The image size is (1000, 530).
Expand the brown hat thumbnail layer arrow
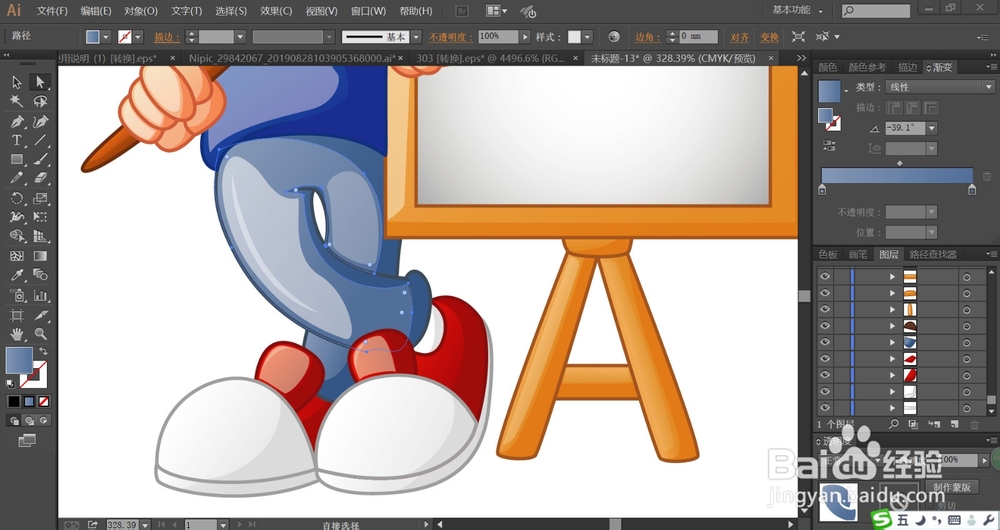[x=892, y=326]
